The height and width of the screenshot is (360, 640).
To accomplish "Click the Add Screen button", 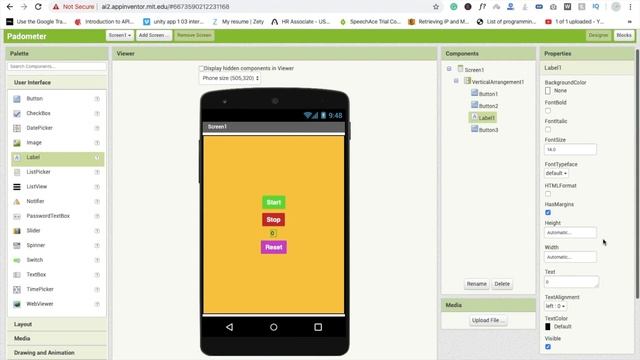I will 153,36.
